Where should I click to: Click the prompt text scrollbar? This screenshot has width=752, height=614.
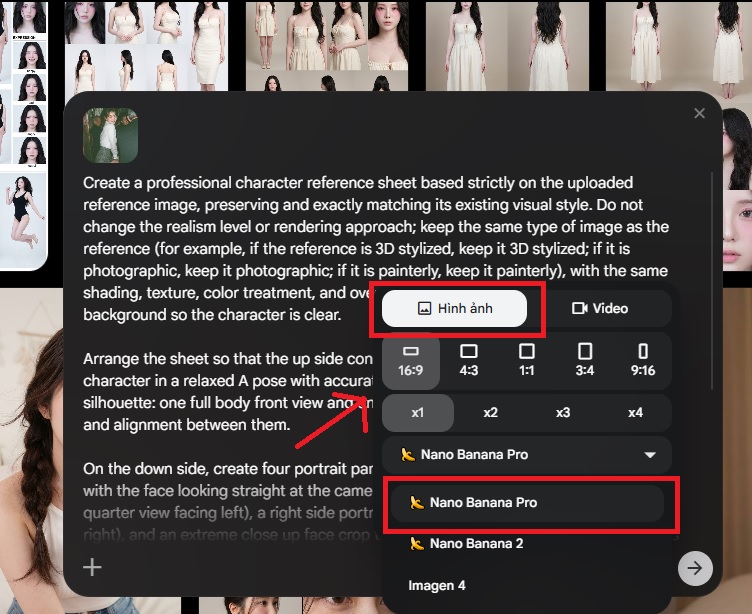point(712,280)
